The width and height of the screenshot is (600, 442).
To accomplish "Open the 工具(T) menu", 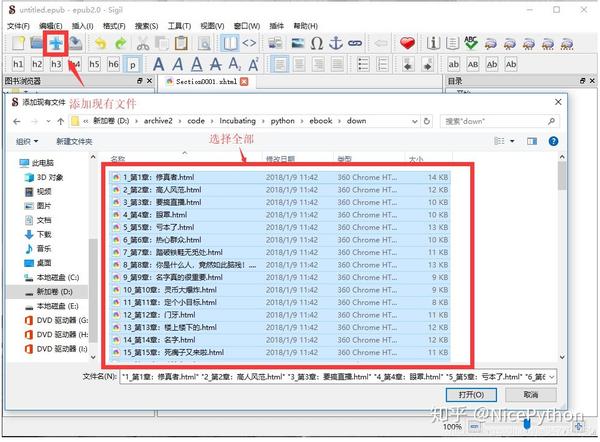I will pos(179,26).
